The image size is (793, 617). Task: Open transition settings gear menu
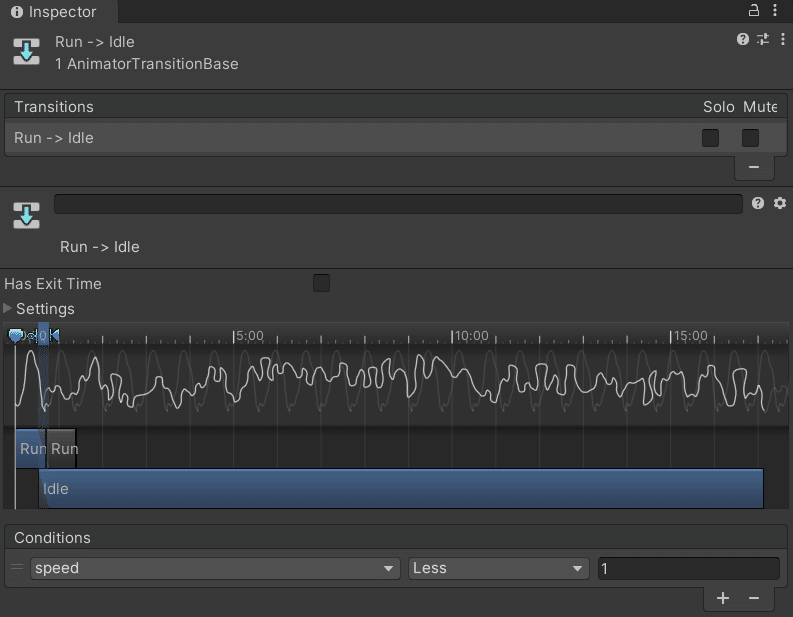(779, 203)
